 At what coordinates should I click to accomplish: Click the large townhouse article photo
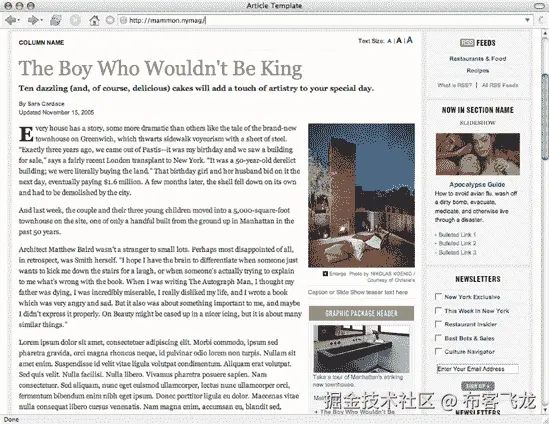361,195
